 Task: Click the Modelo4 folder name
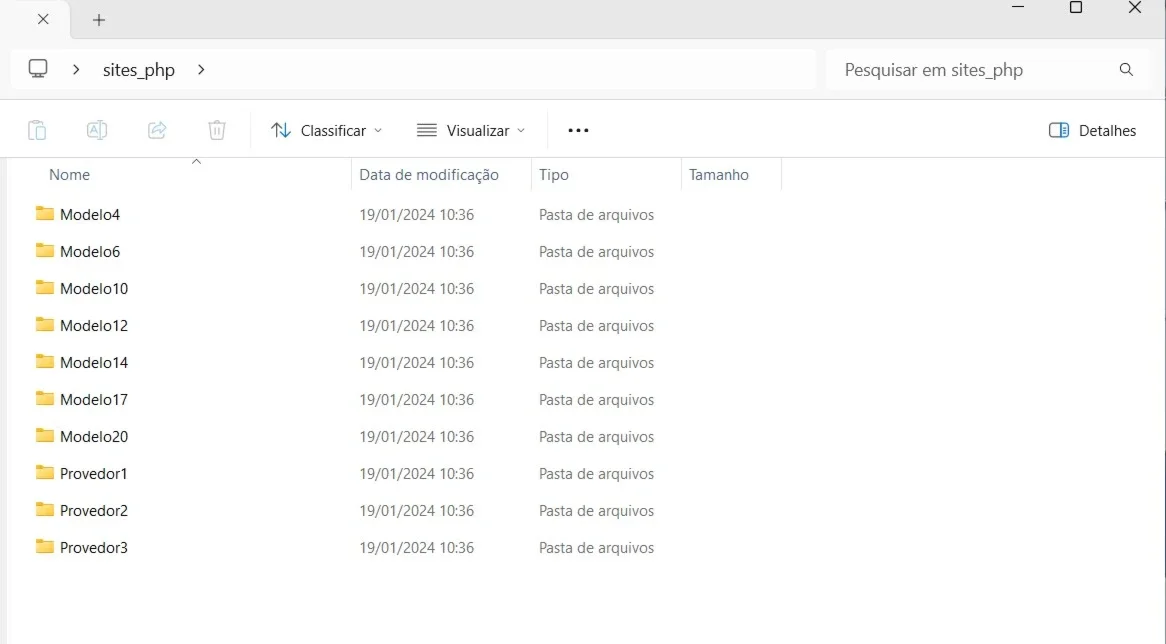point(90,215)
